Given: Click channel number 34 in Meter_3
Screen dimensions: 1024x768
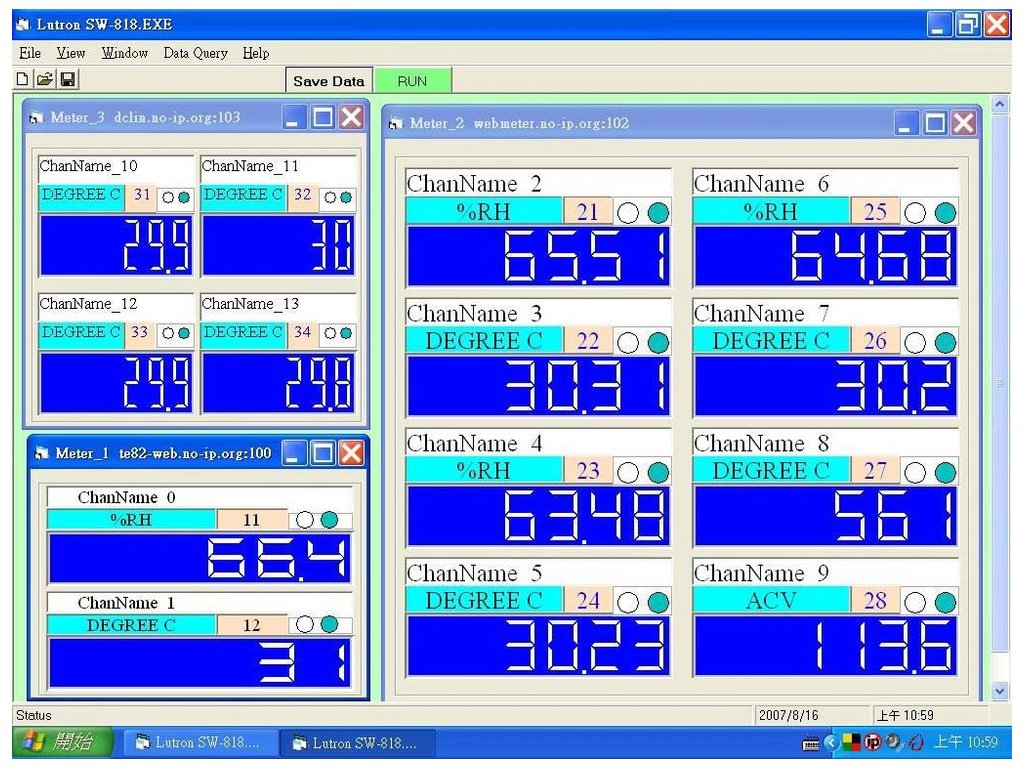Looking at the screenshot, I should [x=302, y=332].
